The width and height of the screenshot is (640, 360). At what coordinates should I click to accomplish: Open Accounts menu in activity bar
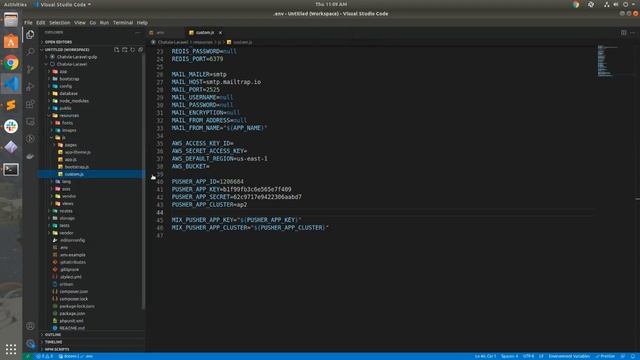point(30,326)
